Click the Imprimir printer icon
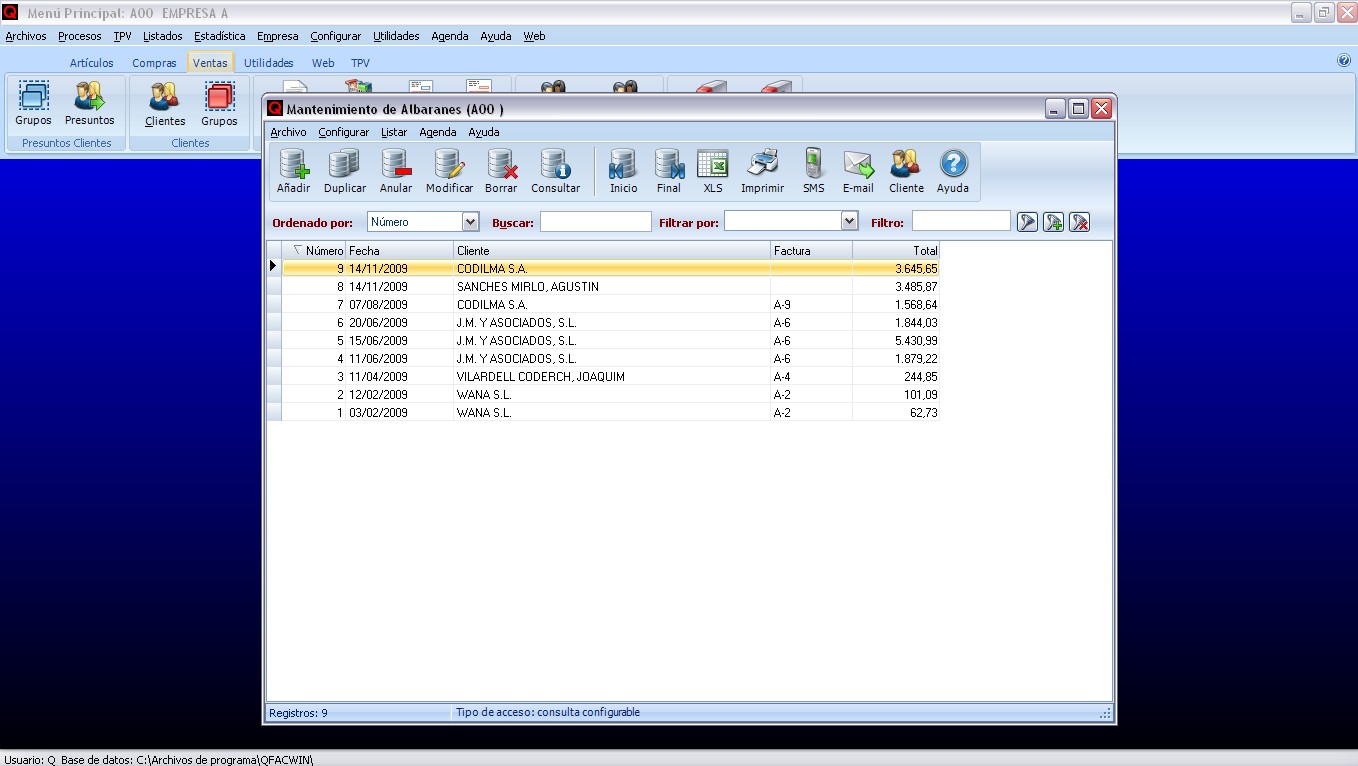 [x=762, y=171]
